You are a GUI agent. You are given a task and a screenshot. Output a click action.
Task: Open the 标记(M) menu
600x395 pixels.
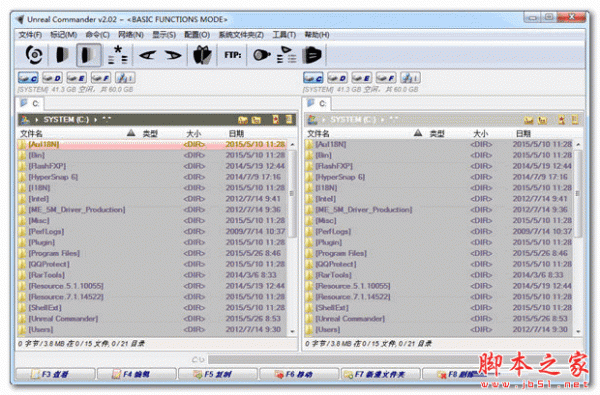[63, 35]
